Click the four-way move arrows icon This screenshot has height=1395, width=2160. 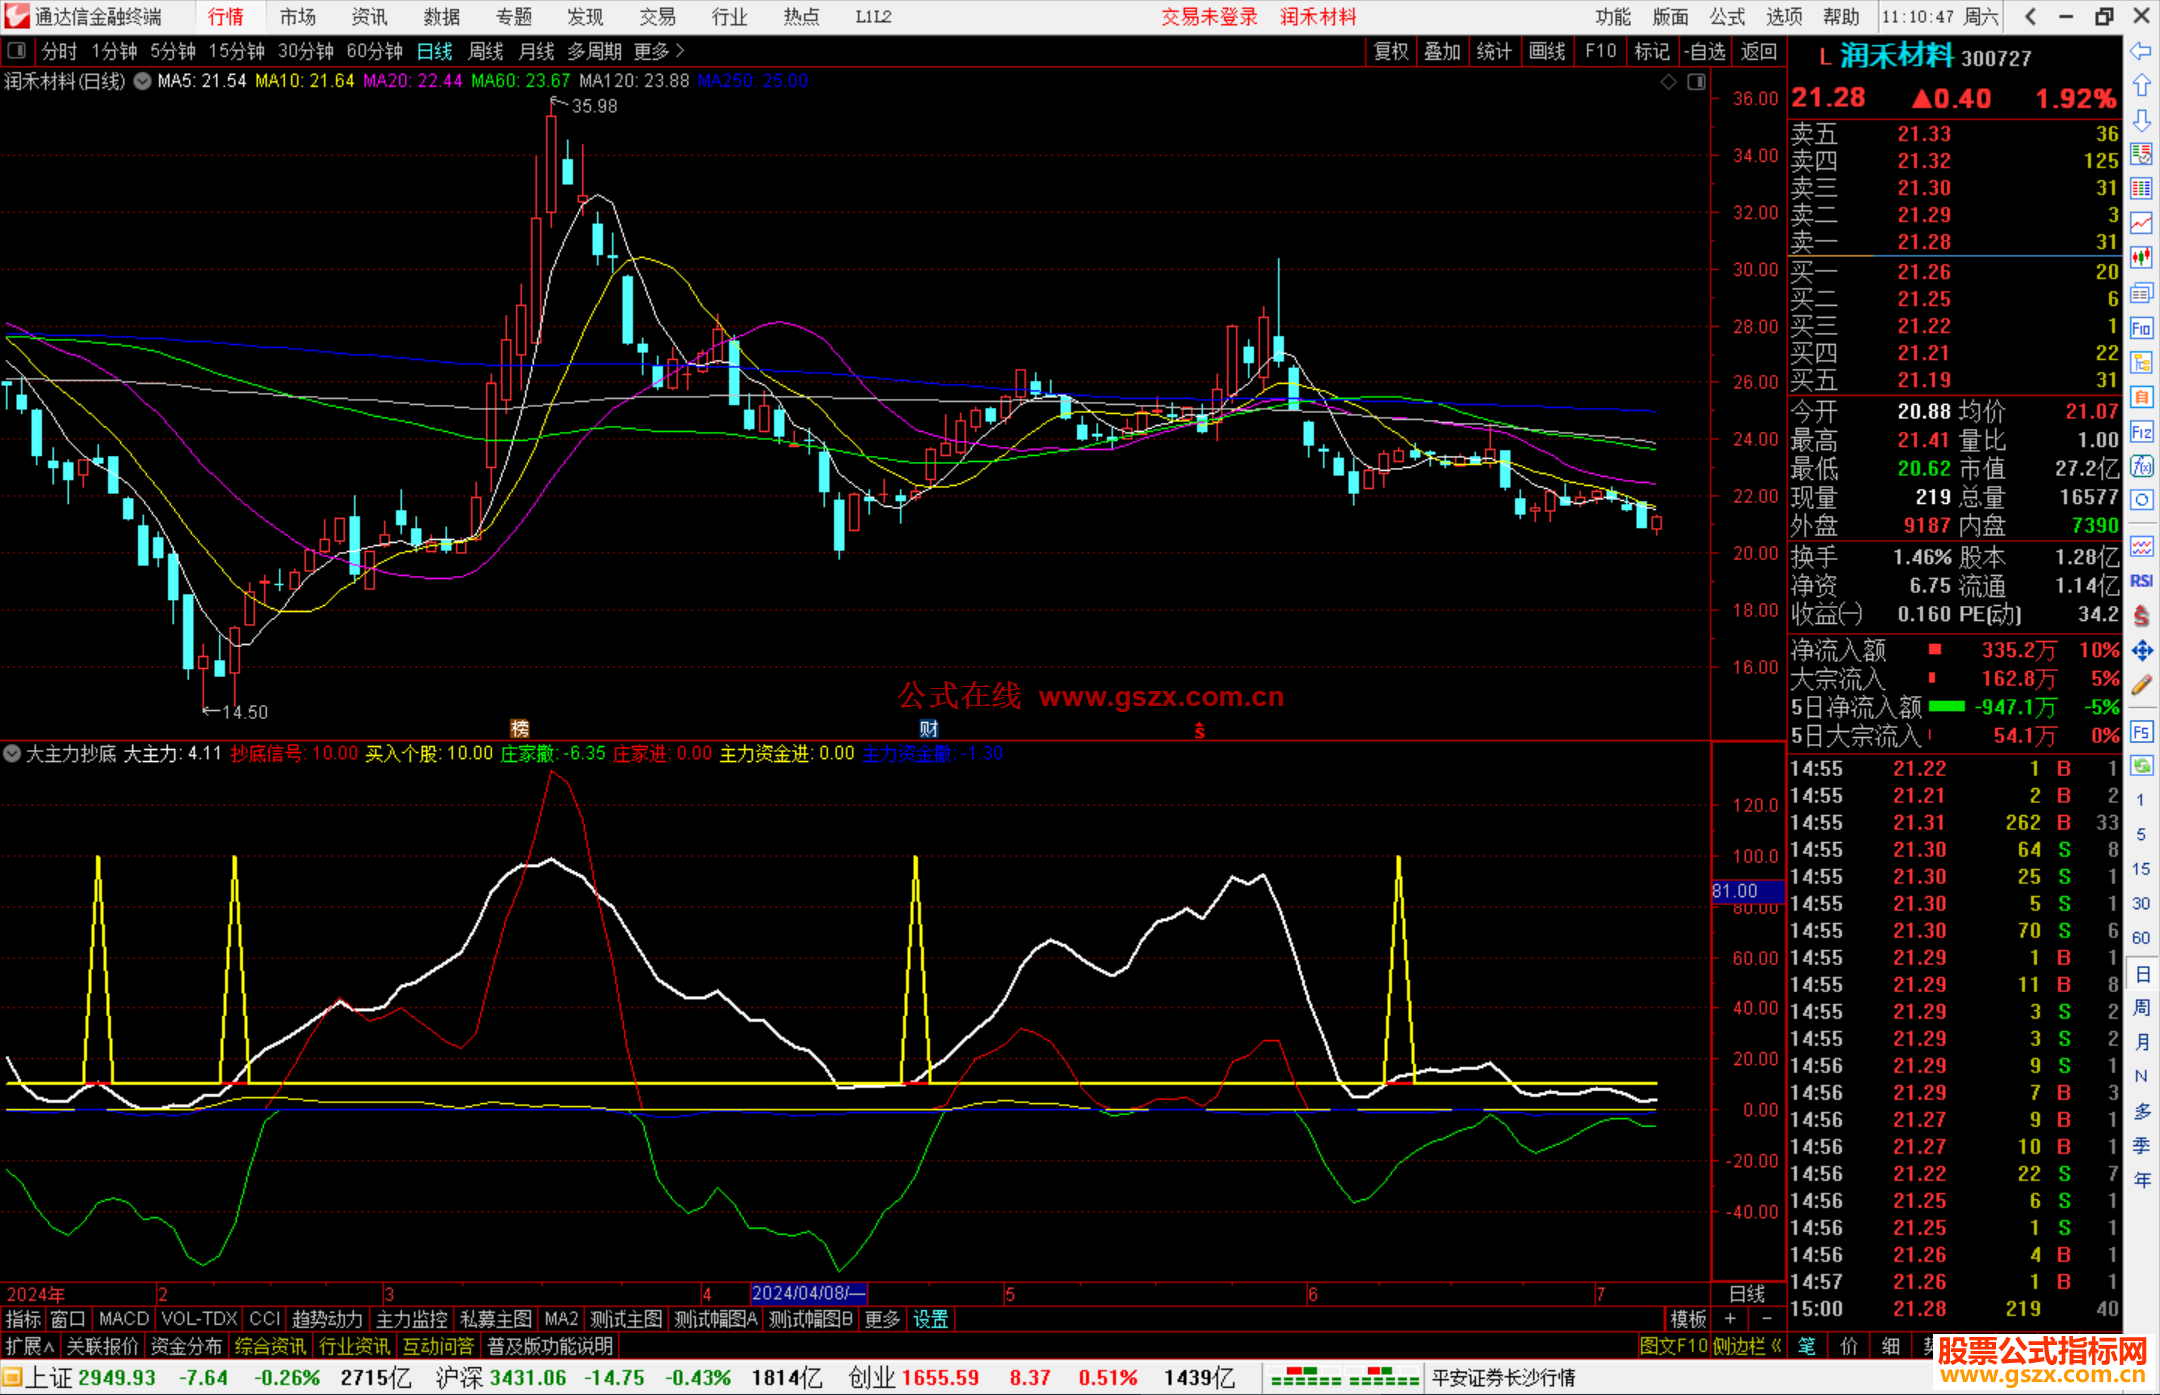tap(2141, 651)
